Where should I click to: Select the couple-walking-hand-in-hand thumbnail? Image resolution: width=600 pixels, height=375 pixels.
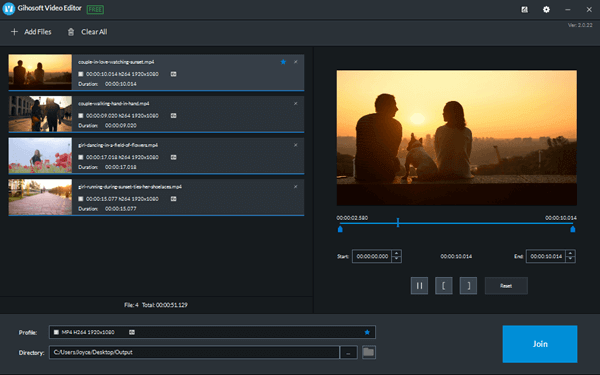tap(40, 114)
